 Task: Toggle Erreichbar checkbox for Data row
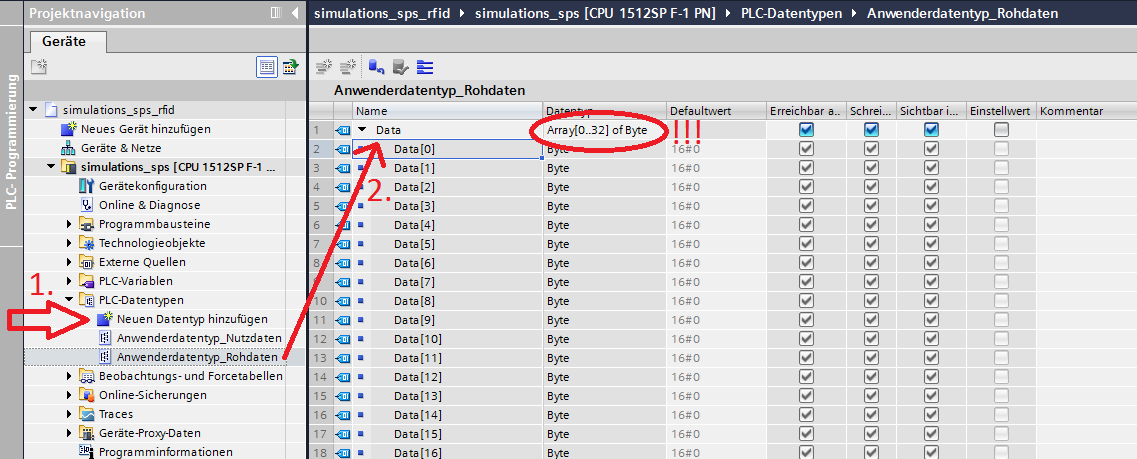point(806,130)
